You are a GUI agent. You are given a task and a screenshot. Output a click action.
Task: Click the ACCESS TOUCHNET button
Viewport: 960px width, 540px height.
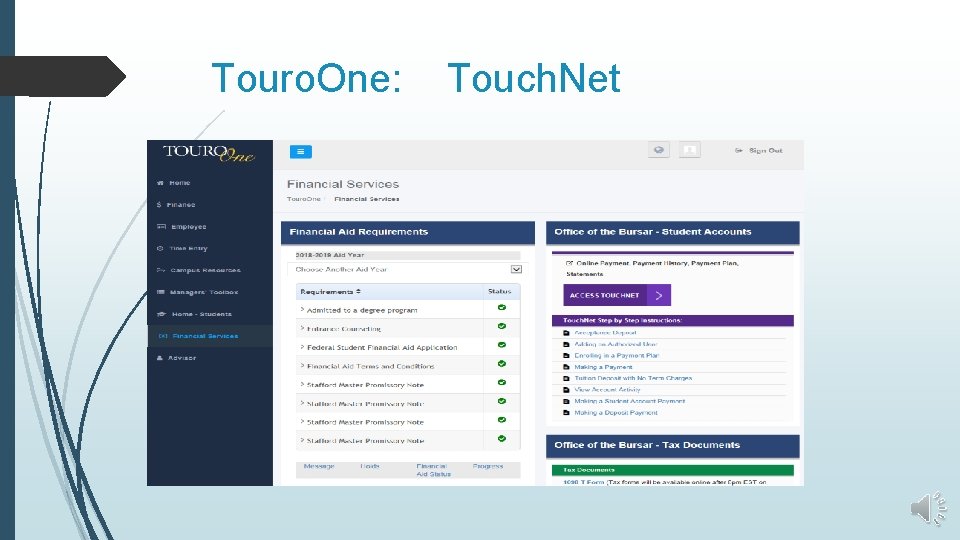[617, 295]
